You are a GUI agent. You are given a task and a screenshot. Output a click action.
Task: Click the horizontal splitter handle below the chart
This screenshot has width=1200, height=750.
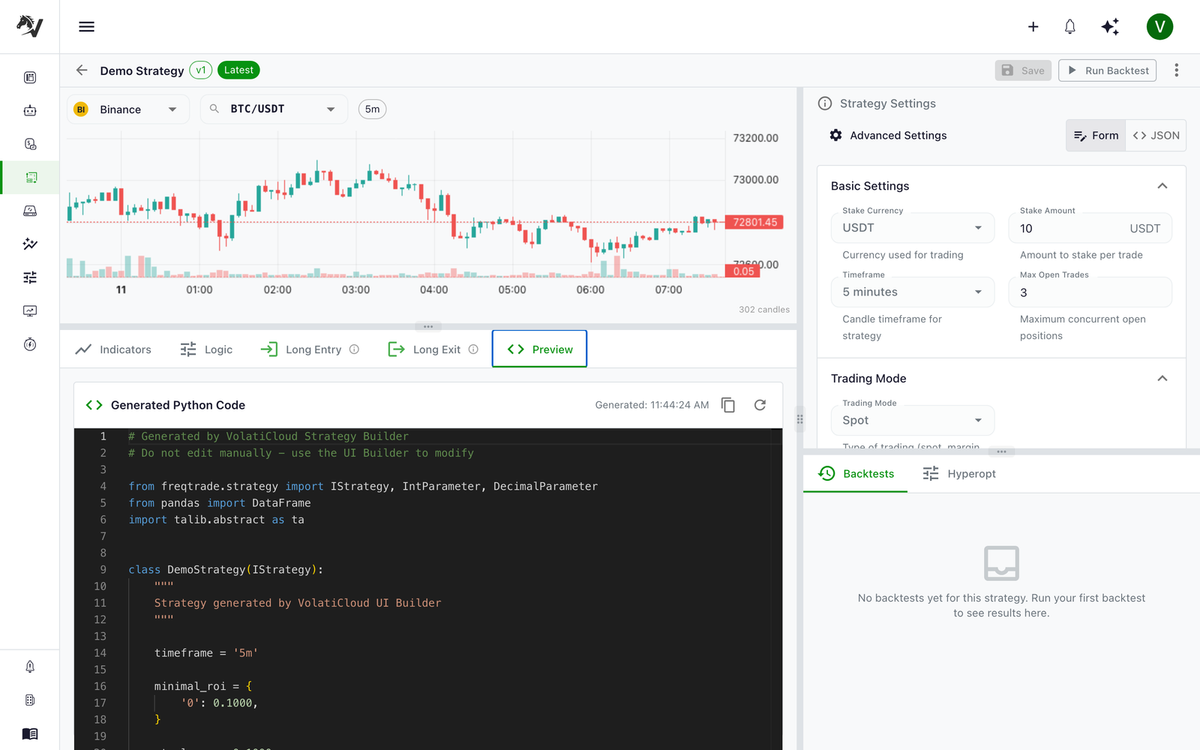tap(428, 326)
